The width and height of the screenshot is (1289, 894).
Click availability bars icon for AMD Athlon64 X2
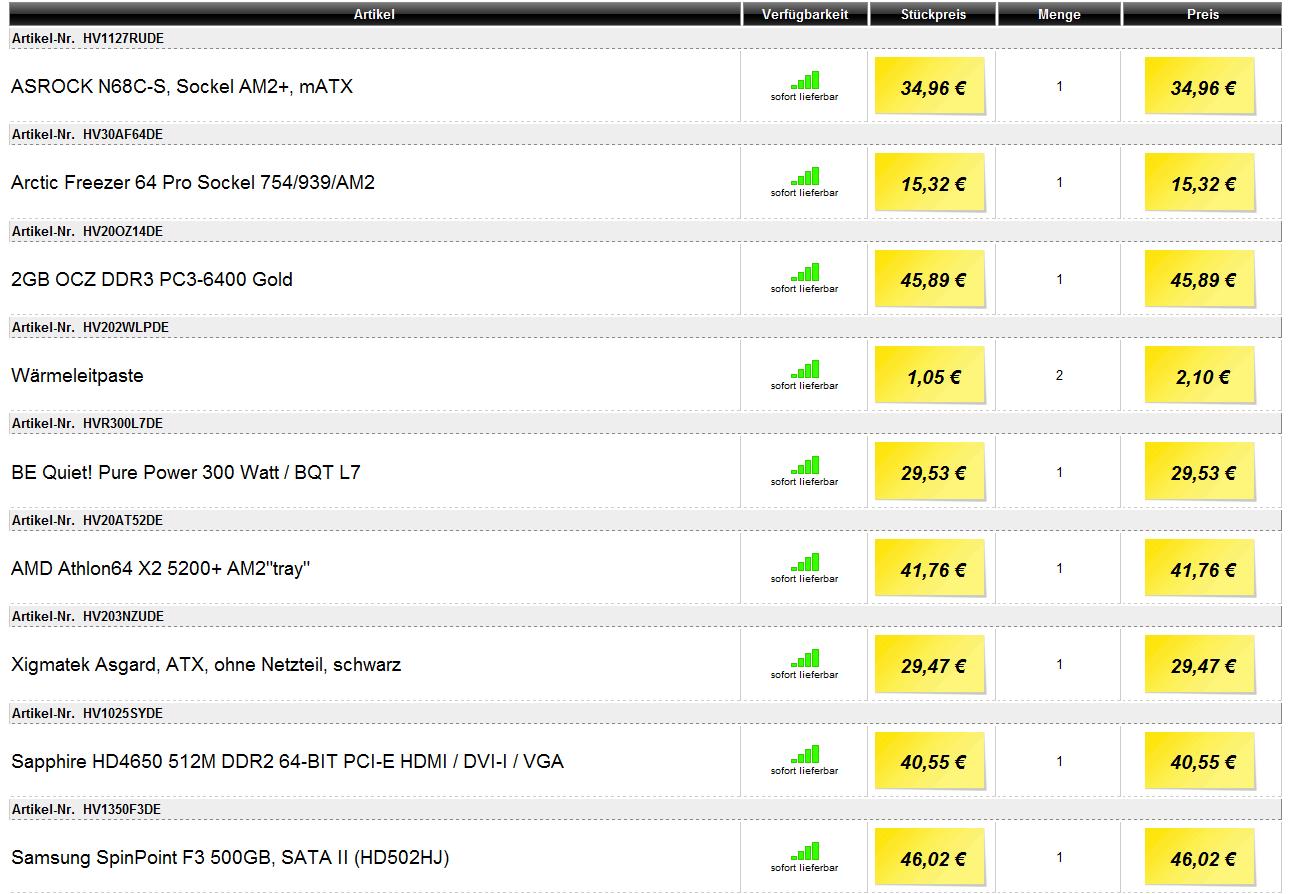[x=805, y=562]
